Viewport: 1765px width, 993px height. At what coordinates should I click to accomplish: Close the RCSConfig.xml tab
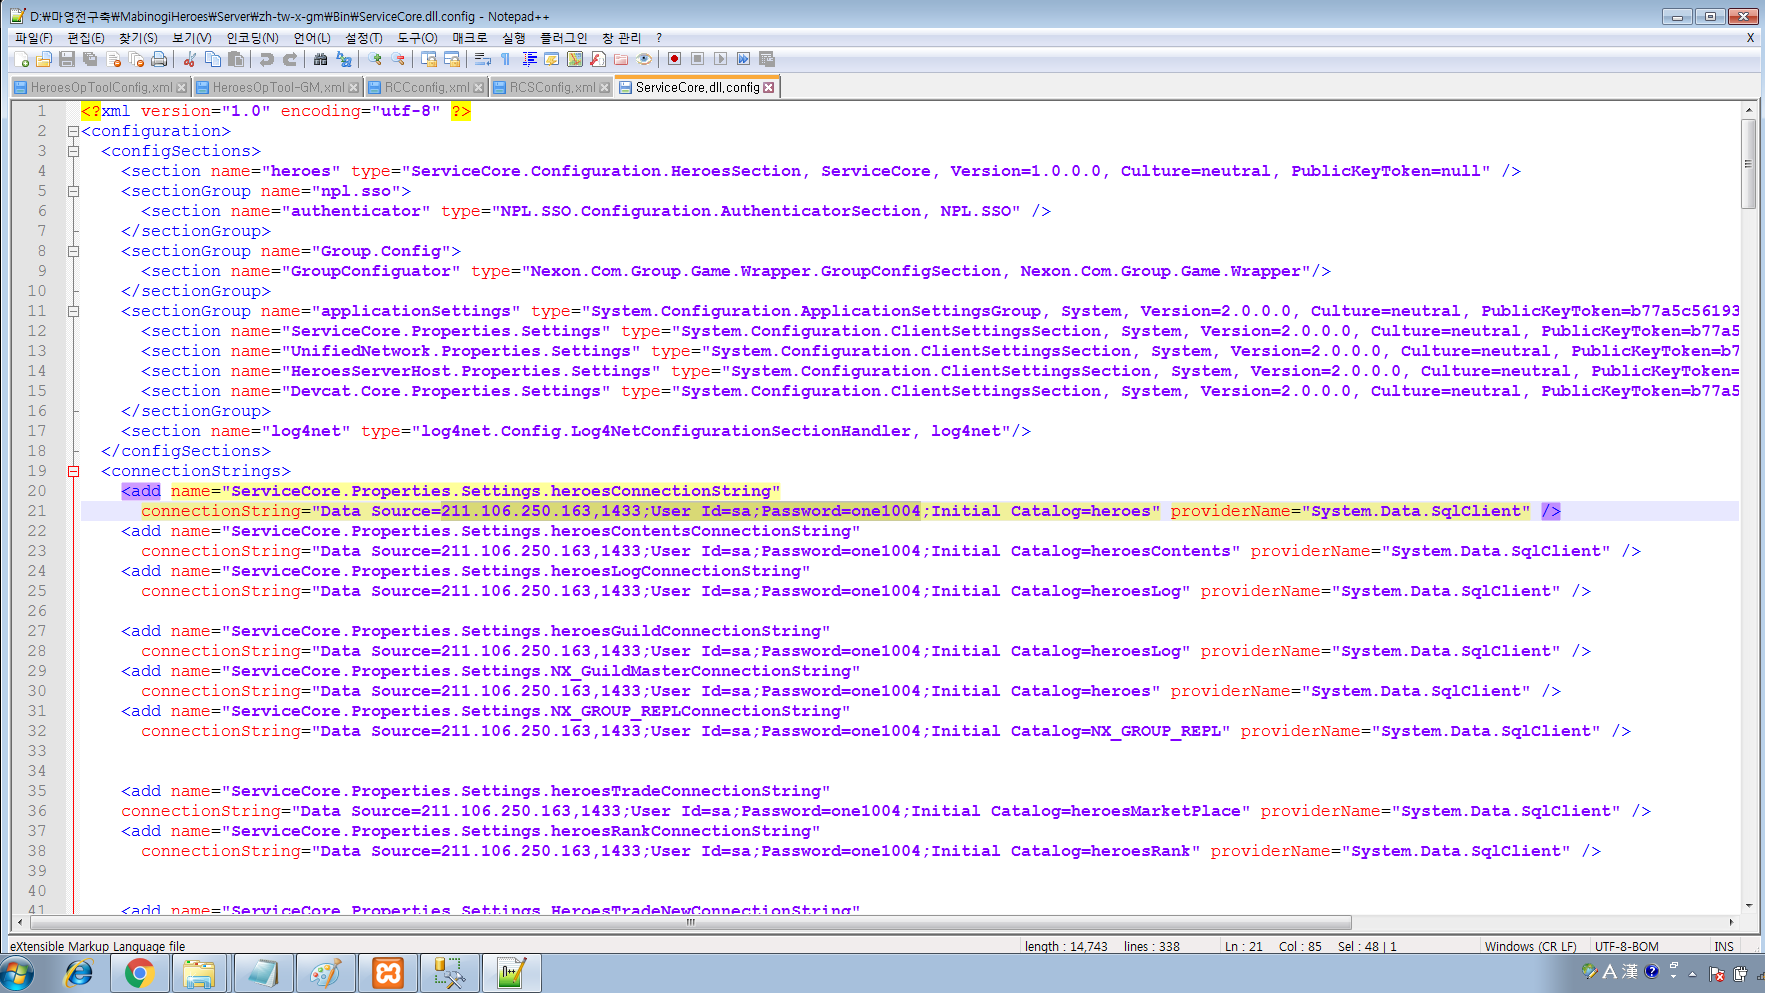pyautogui.click(x=604, y=88)
